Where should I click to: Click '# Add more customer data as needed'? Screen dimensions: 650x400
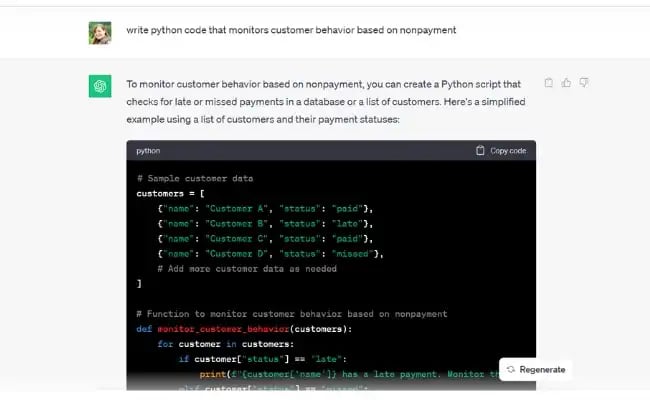[x=247, y=269]
